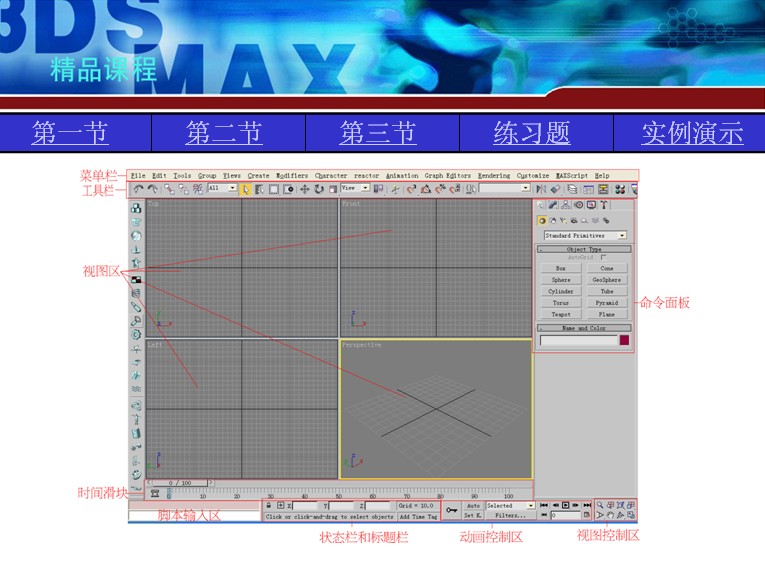Collapse the Name and Color rollout

coord(584,328)
